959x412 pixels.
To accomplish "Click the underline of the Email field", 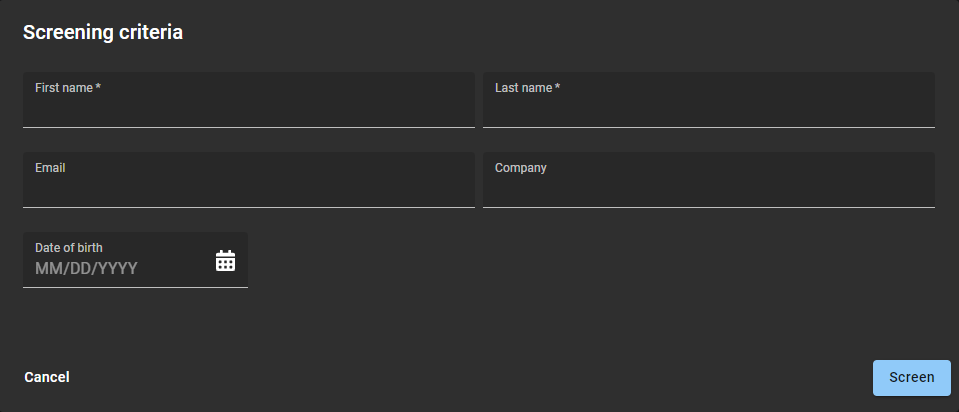I will coord(248,207).
